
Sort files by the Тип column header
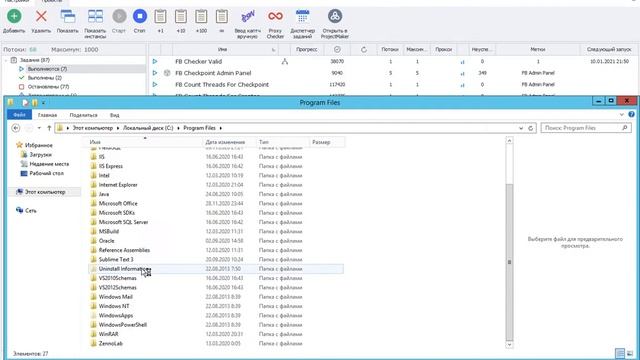tap(282, 142)
